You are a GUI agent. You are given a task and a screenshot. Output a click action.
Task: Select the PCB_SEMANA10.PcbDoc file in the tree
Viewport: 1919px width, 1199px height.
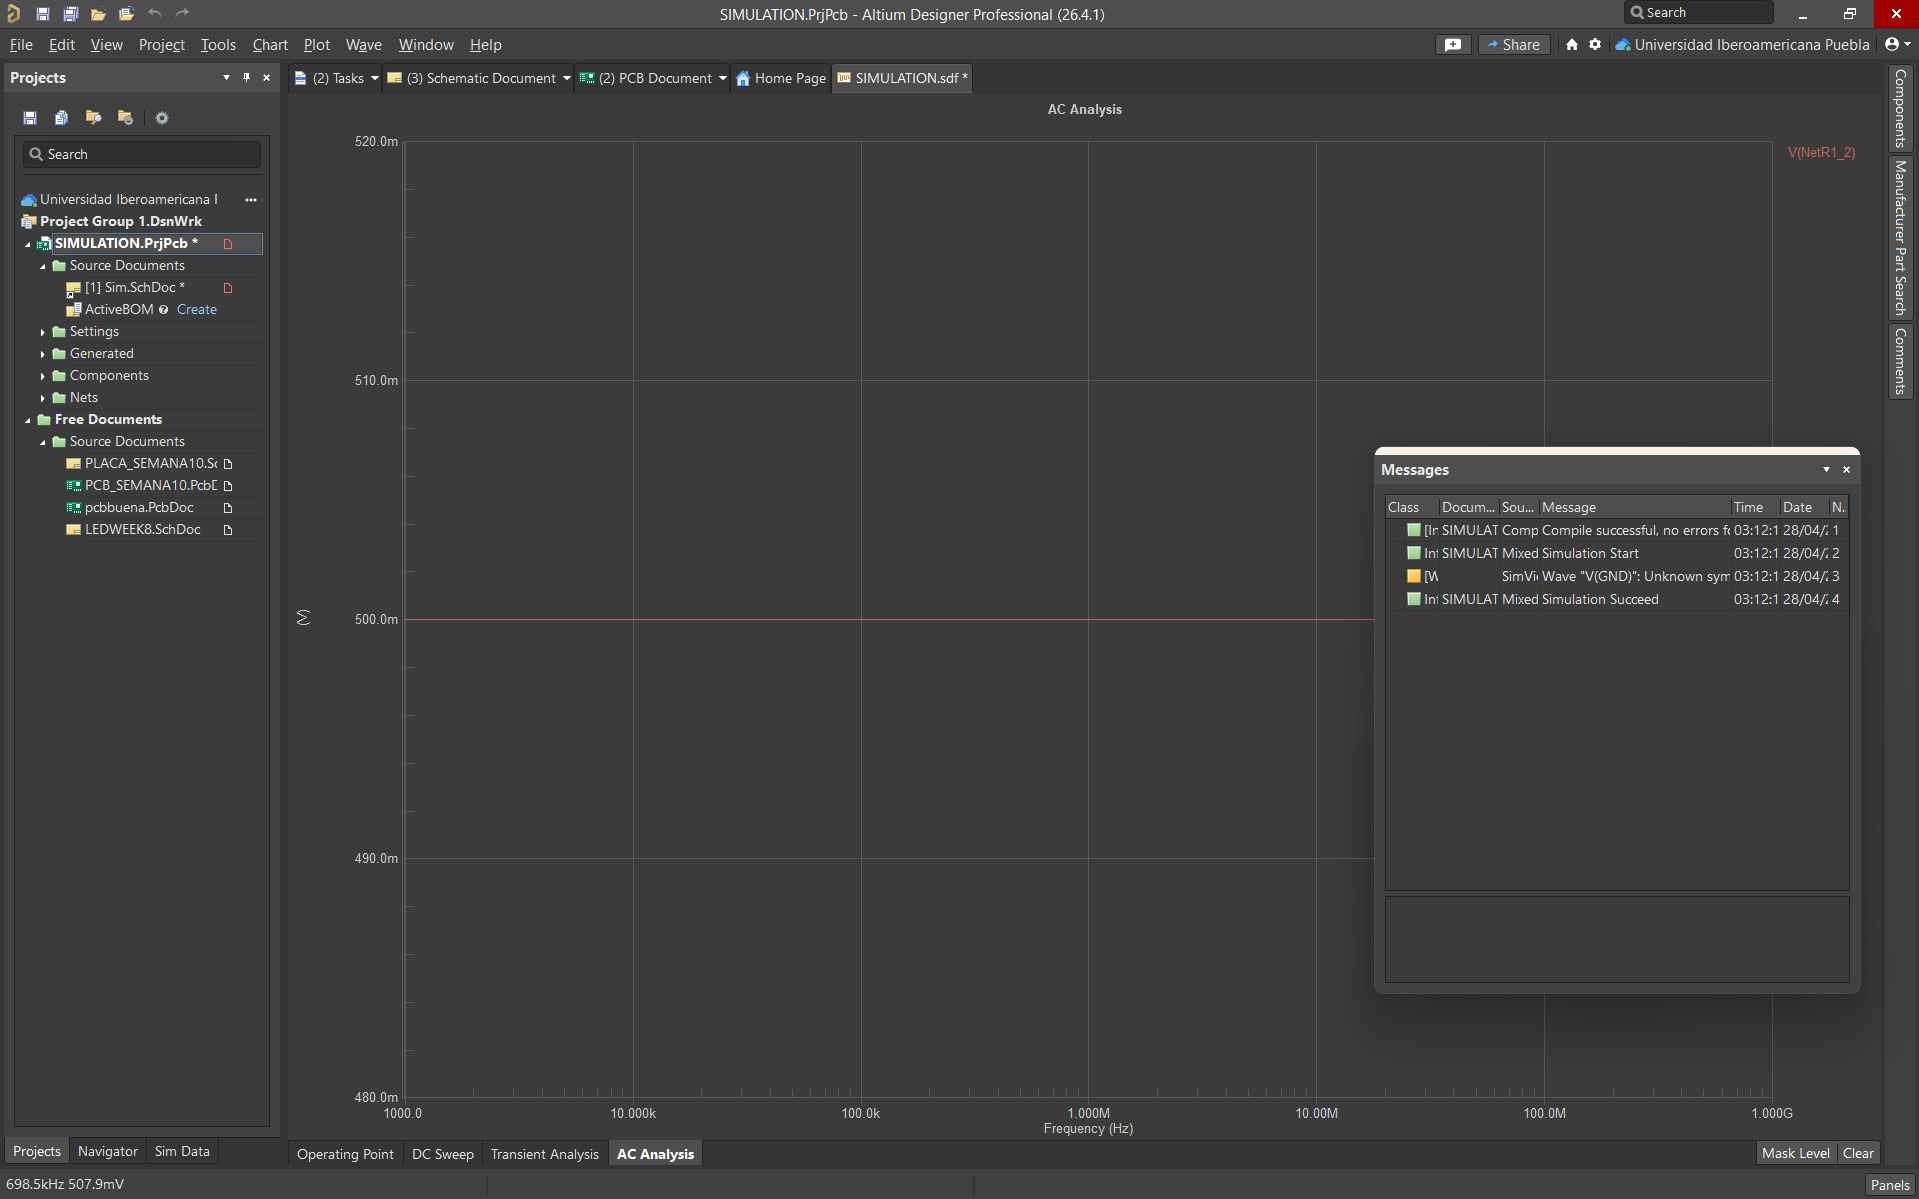pyautogui.click(x=150, y=486)
